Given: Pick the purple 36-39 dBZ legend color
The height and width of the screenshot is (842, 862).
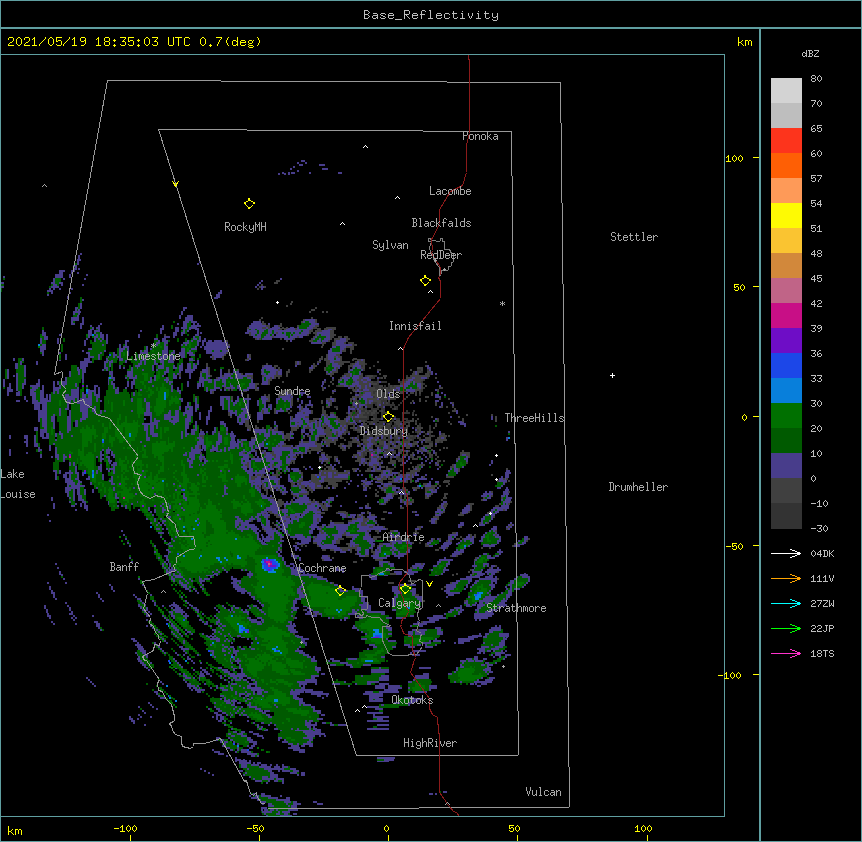Looking at the screenshot, I should point(786,341).
